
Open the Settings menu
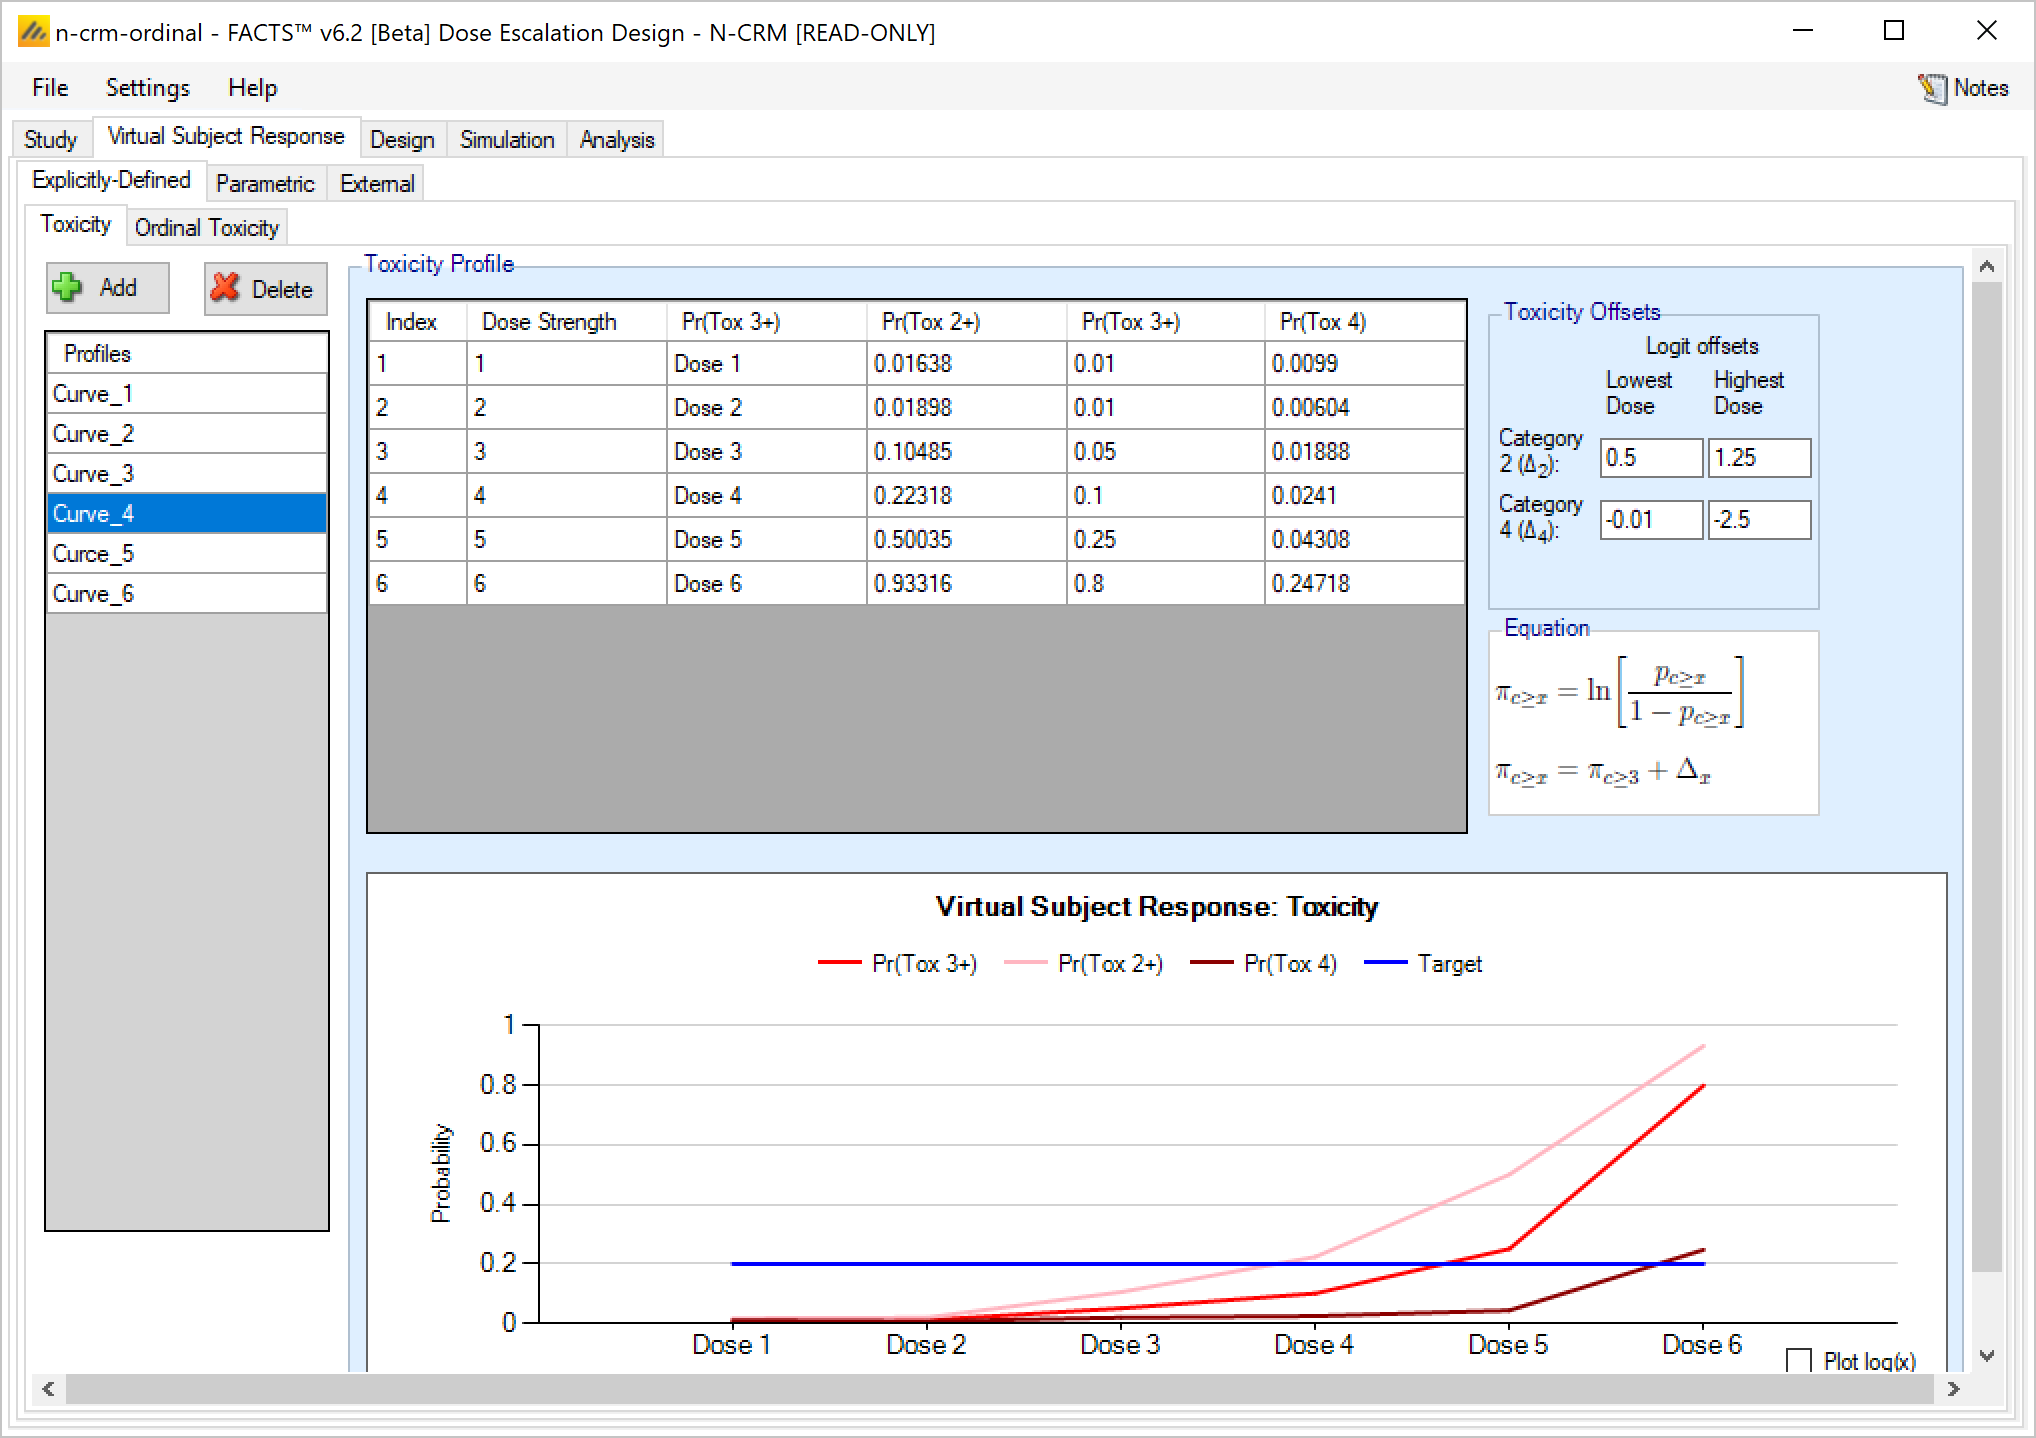tap(147, 88)
